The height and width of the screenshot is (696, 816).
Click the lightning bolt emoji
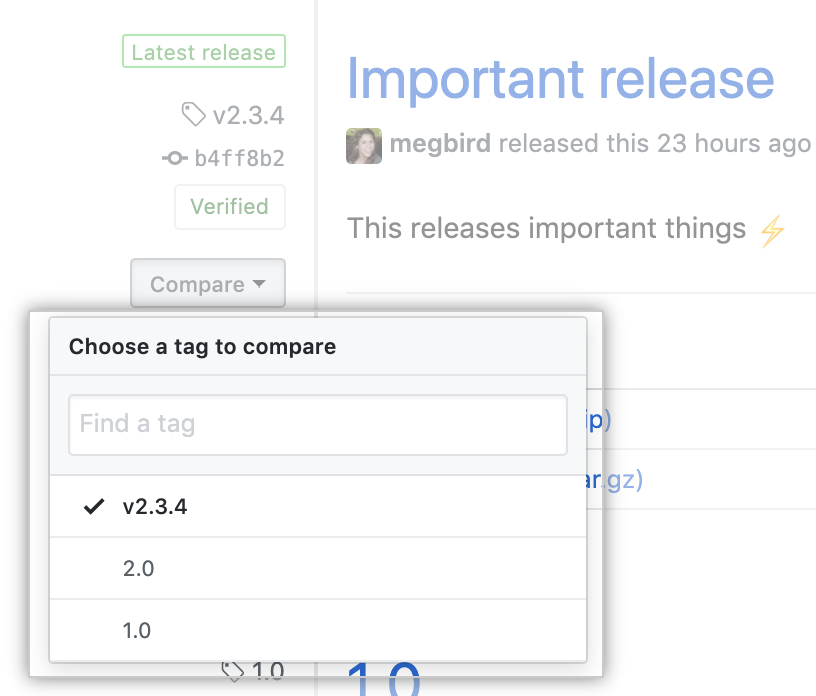click(771, 232)
